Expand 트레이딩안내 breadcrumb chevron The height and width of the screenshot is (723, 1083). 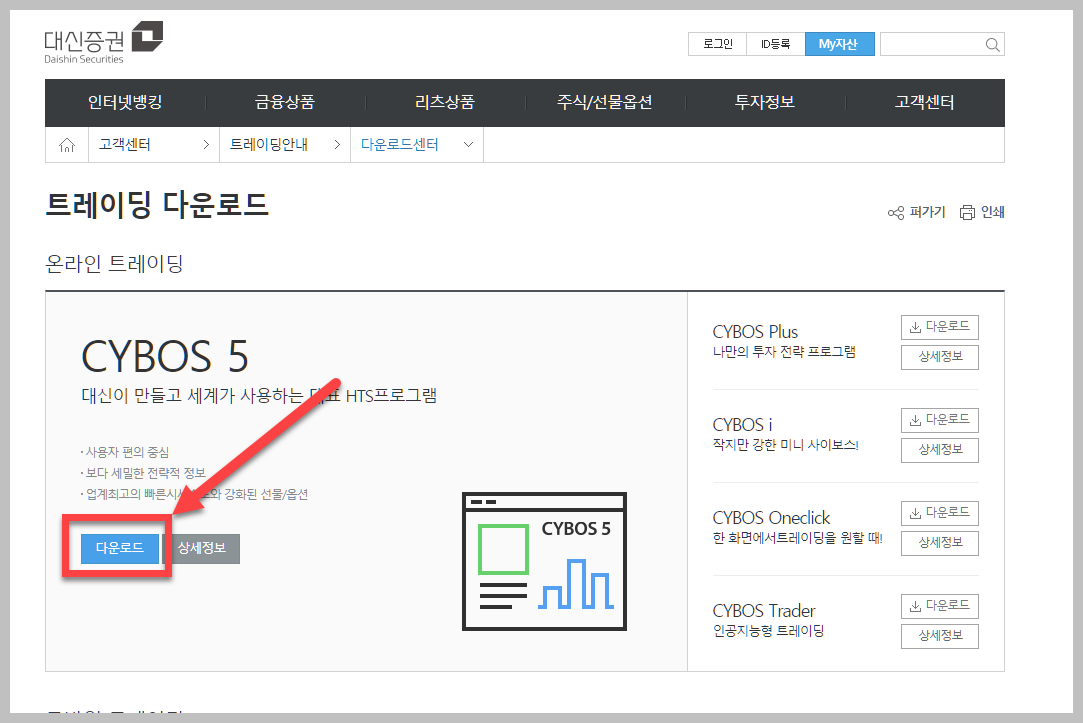[x=337, y=145]
